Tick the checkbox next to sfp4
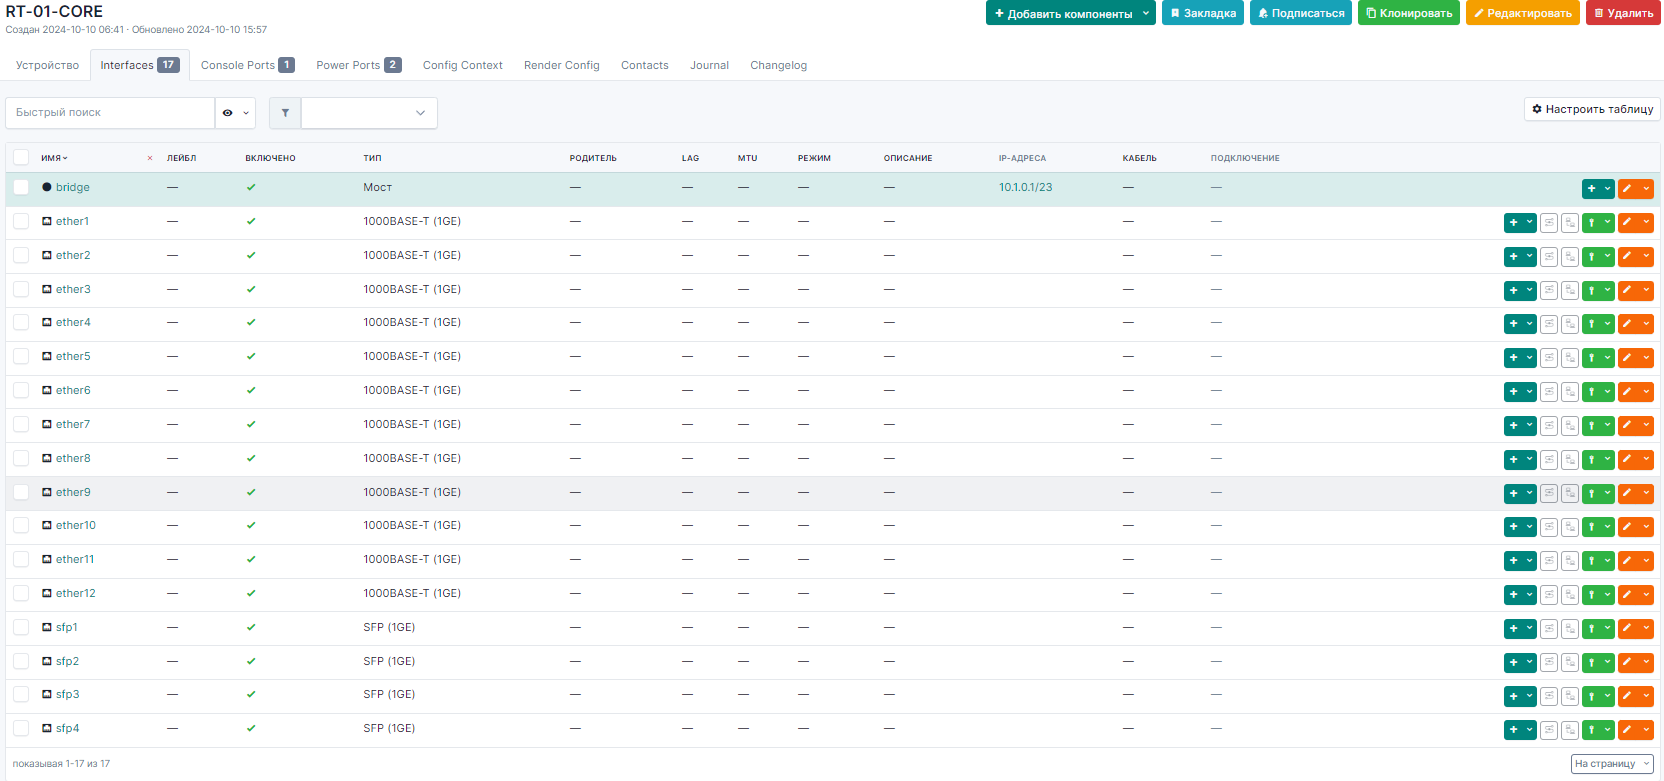This screenshot has height=781, width=1664. click(x=21, y=728)
